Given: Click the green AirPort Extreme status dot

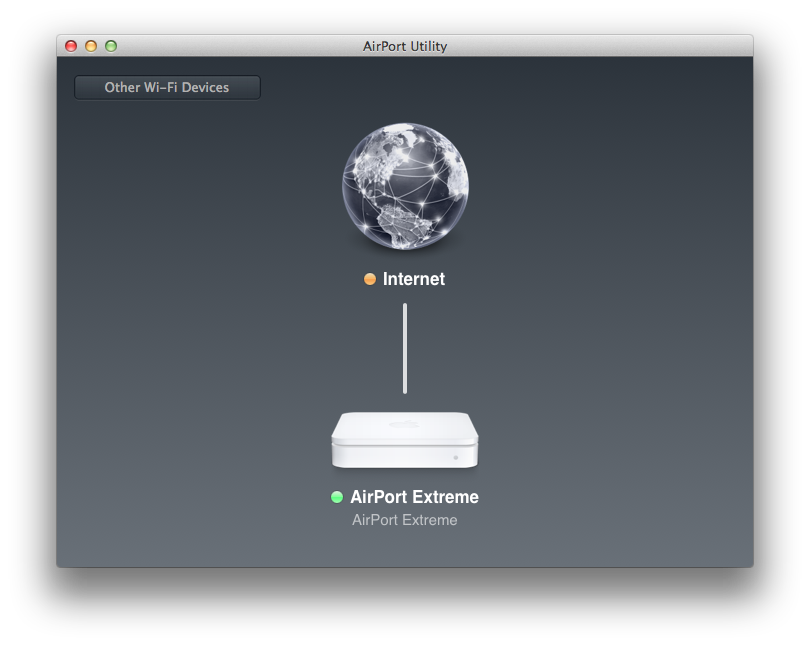Looking at the screenshot, I should coord(337,497).
